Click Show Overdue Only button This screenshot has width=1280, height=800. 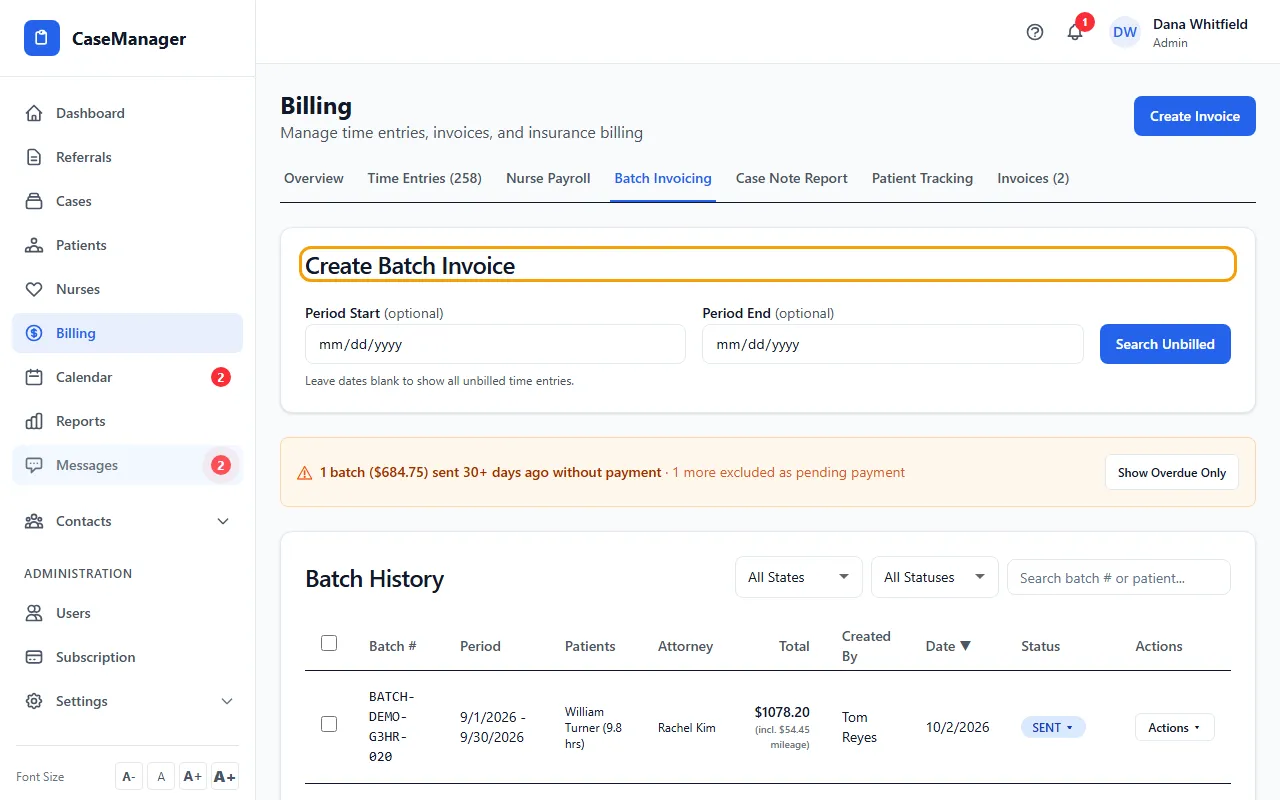click(x=1172, y=473)
